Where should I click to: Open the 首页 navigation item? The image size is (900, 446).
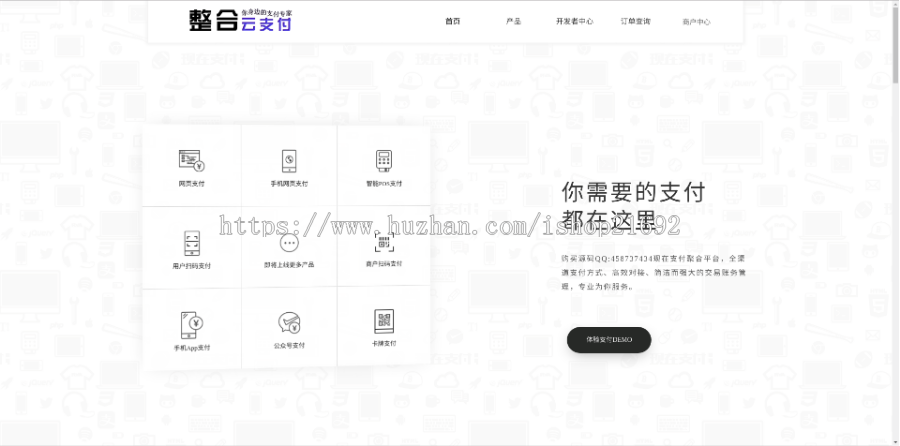tap(452, 21)
